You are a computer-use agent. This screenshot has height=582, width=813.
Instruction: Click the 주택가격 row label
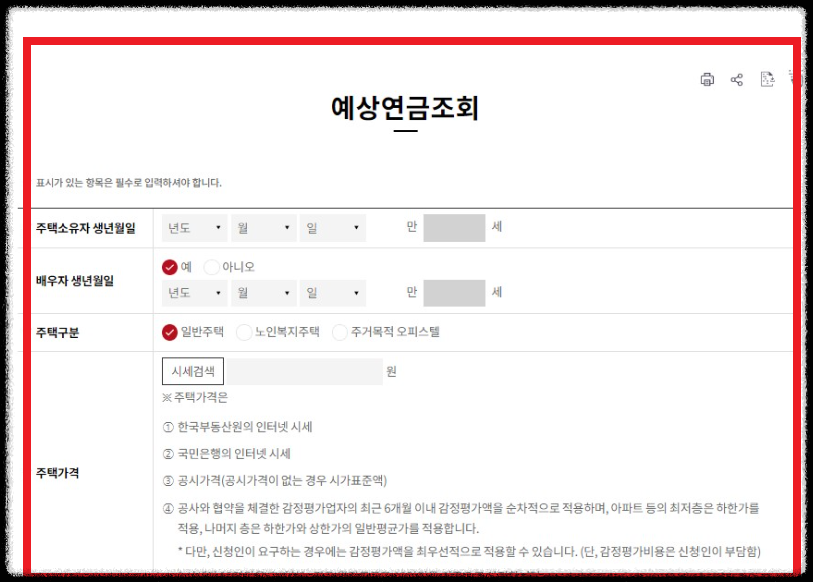pyautogui.click(x=58, y=473)
